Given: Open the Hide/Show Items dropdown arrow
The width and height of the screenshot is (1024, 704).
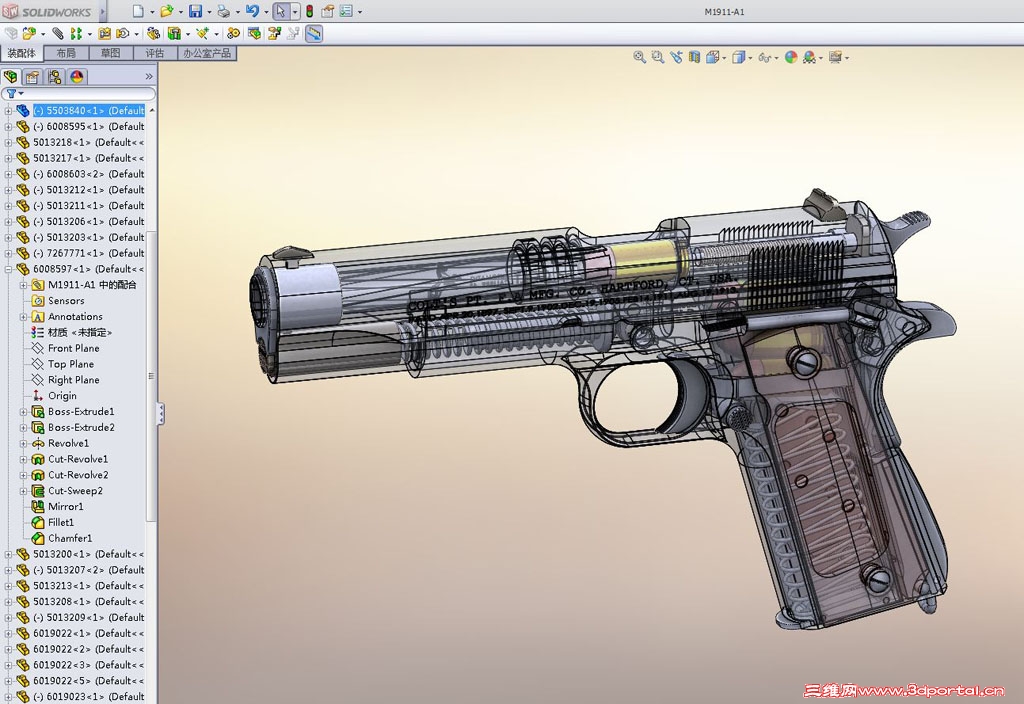Looking at the screenshot, I should [776, 58].
